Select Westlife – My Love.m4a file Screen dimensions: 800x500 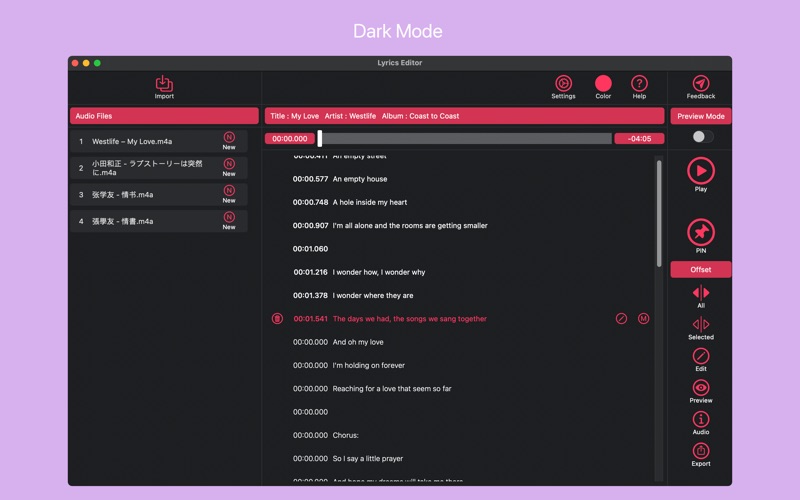159,141
